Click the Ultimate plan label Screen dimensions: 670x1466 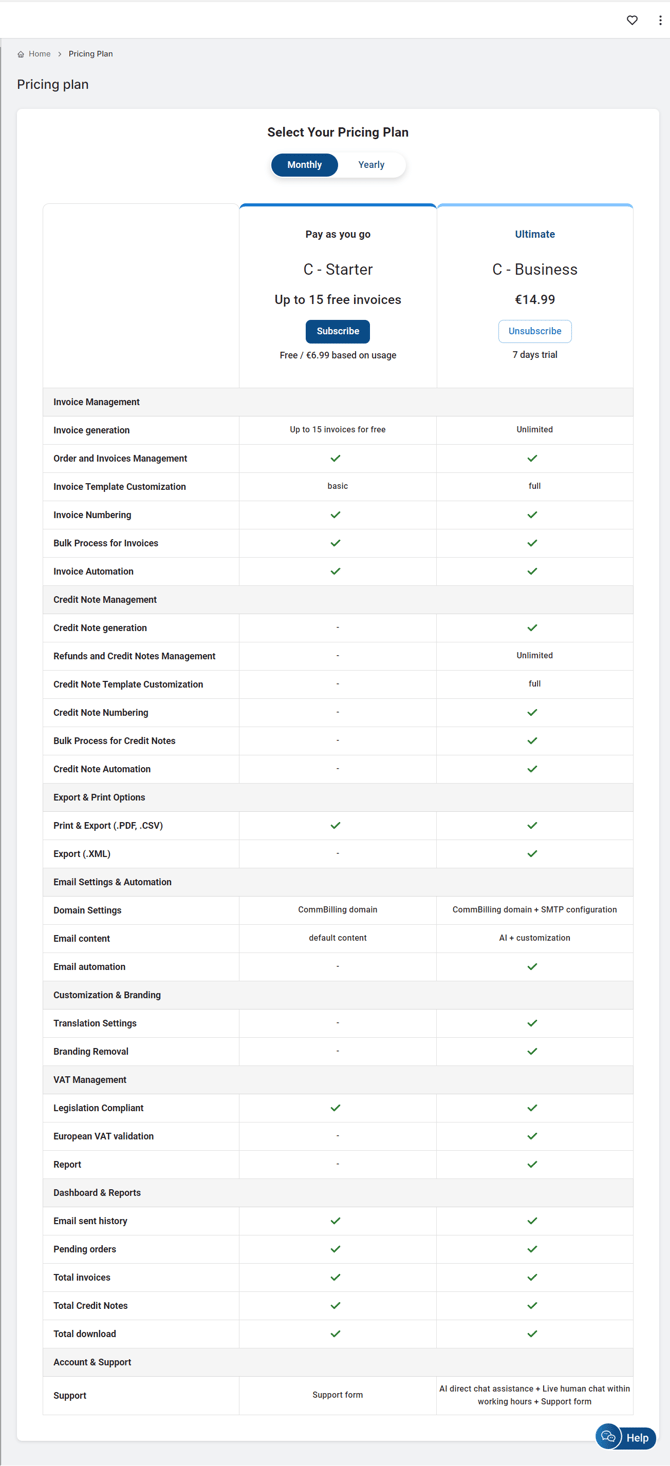click(x=535, y=234)
